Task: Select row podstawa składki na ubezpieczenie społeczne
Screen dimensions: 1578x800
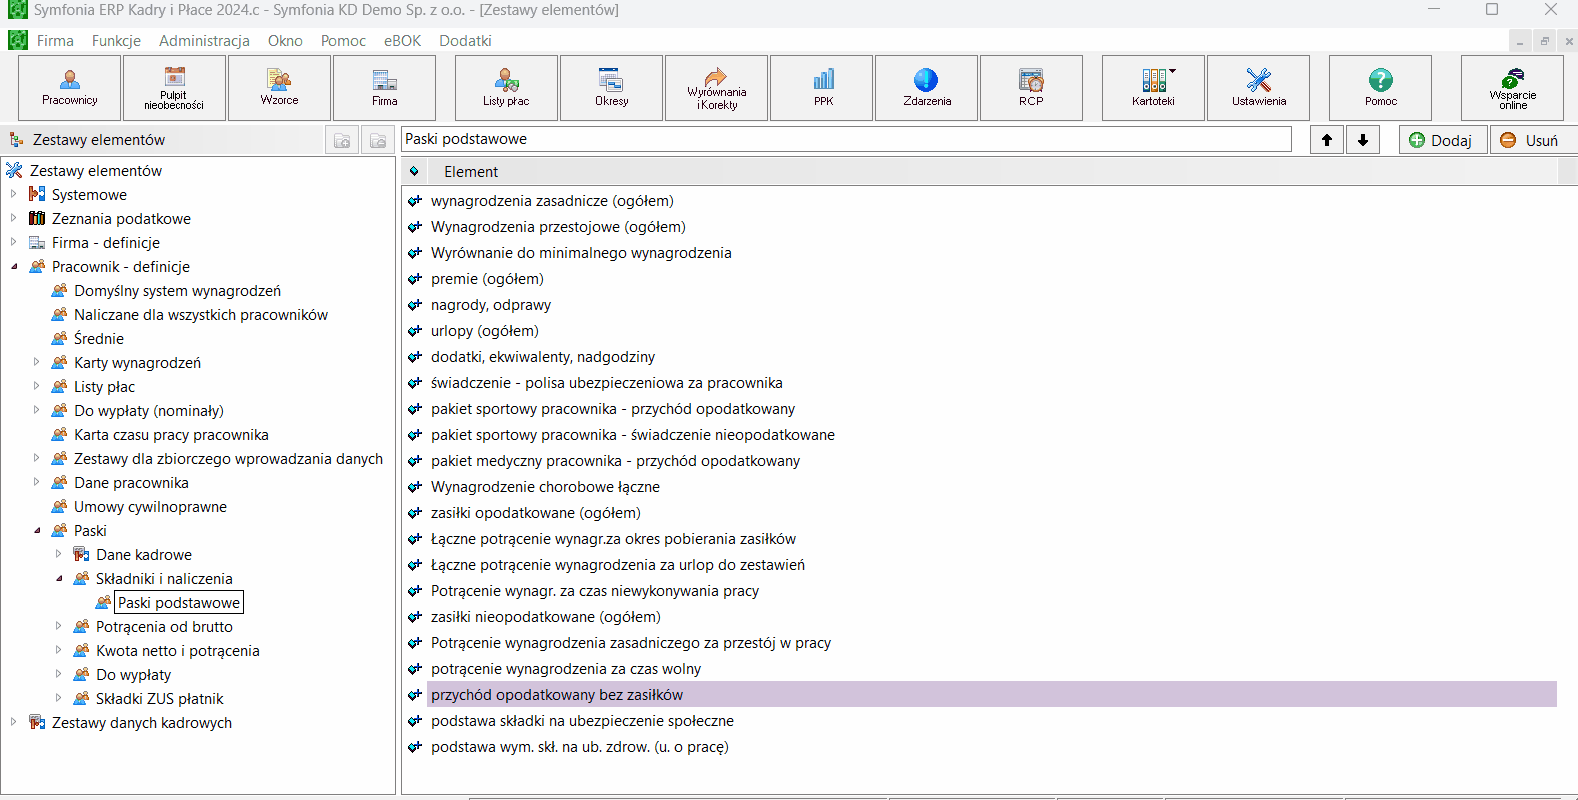Action: pos(991,721)
